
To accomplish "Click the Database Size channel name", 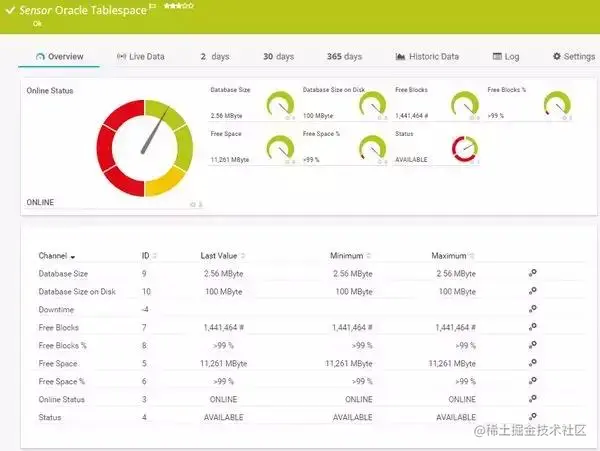I will coord(63,274).
